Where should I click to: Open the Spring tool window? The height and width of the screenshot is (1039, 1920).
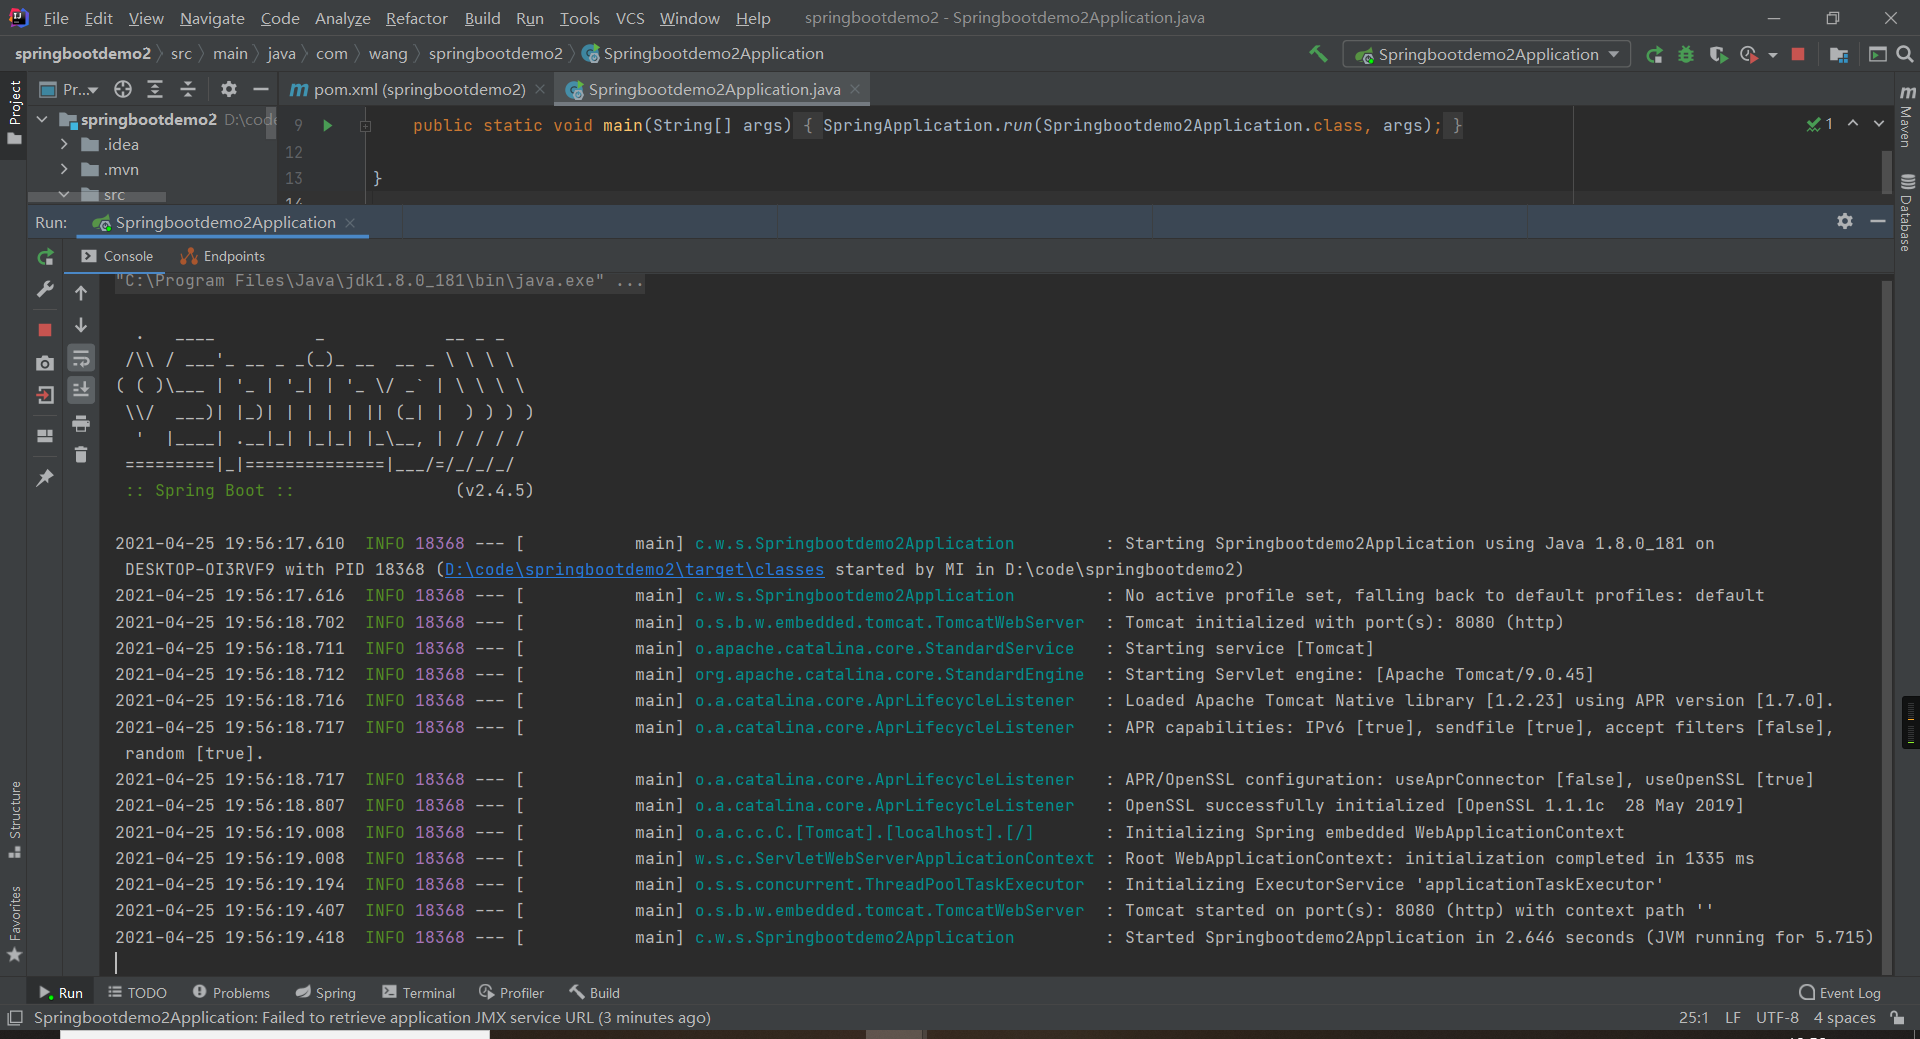tap(326, 993)
